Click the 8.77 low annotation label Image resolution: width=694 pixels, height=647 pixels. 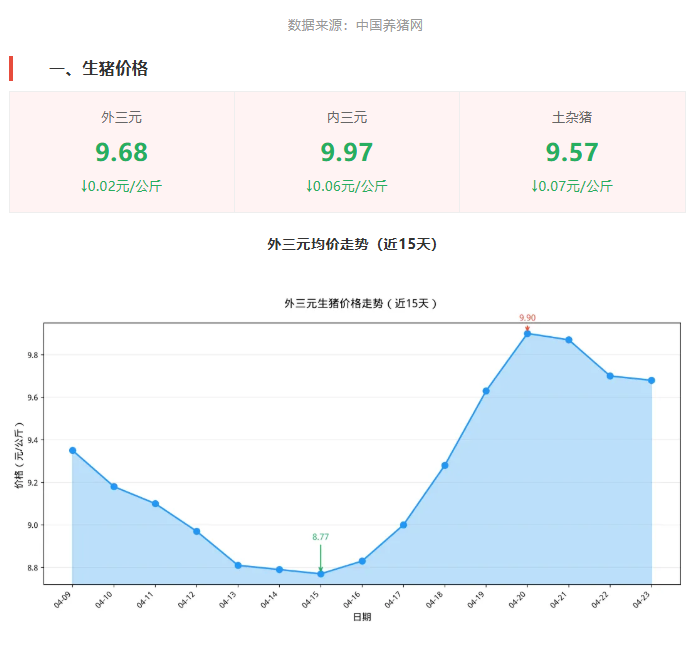coord(320,537)
